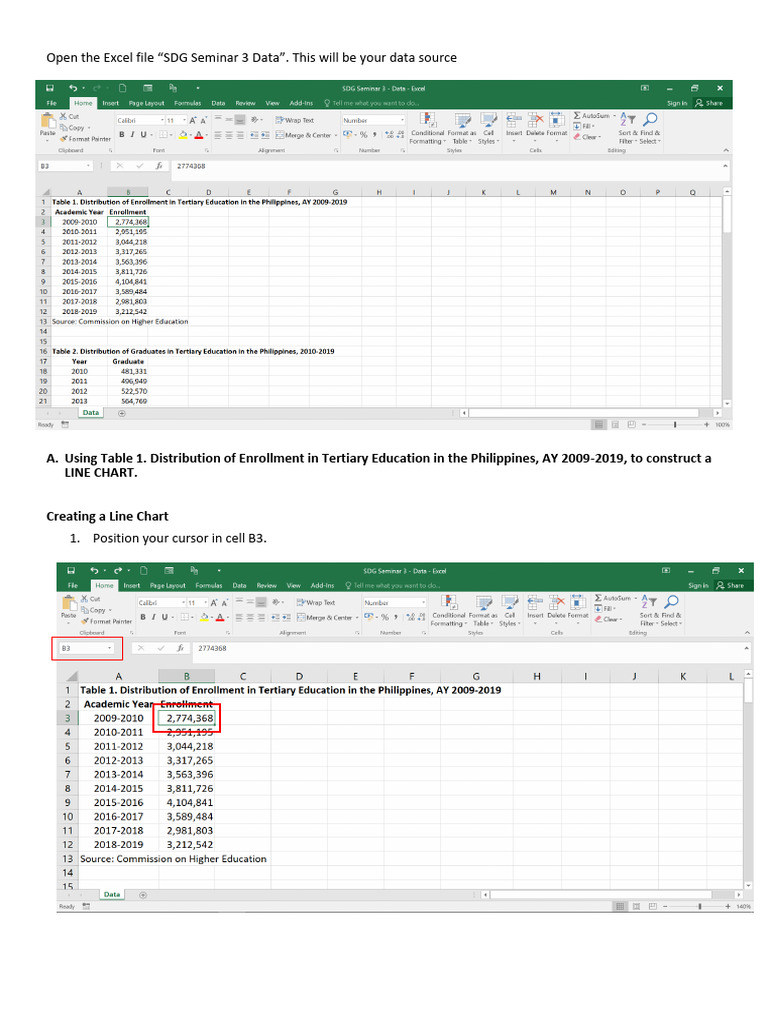Toggle Italic in the upper Excel window's Font group
The width and height of the screenshot is (768, 1024).
click(x=131, y=135)
